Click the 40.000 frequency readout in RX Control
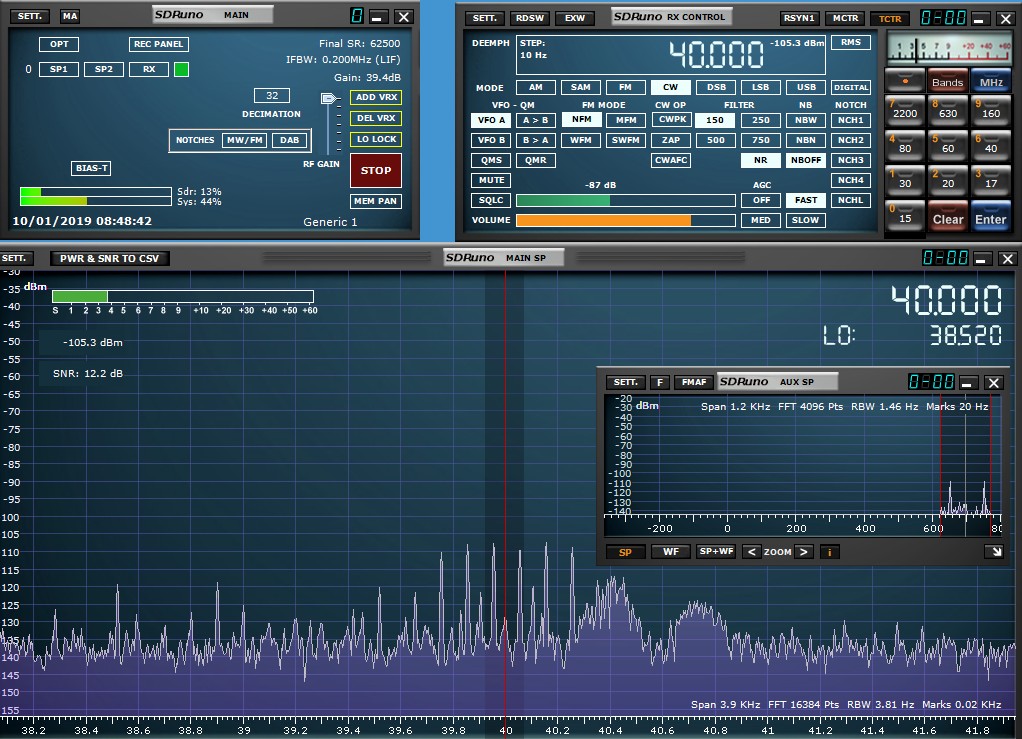Image resolution: width=1022 pixels, height=739 pixels. point(716,54)
